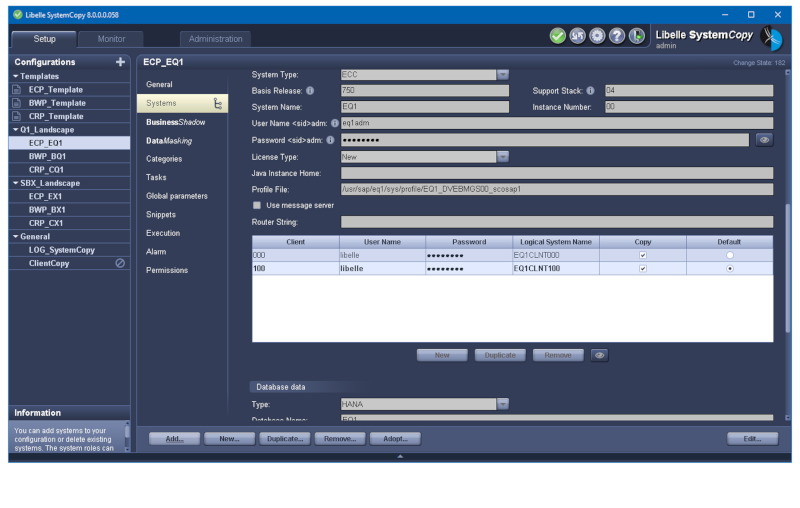Click the logout door icon
This screenshot has width=800, height=508.
(x=637, y=36)
